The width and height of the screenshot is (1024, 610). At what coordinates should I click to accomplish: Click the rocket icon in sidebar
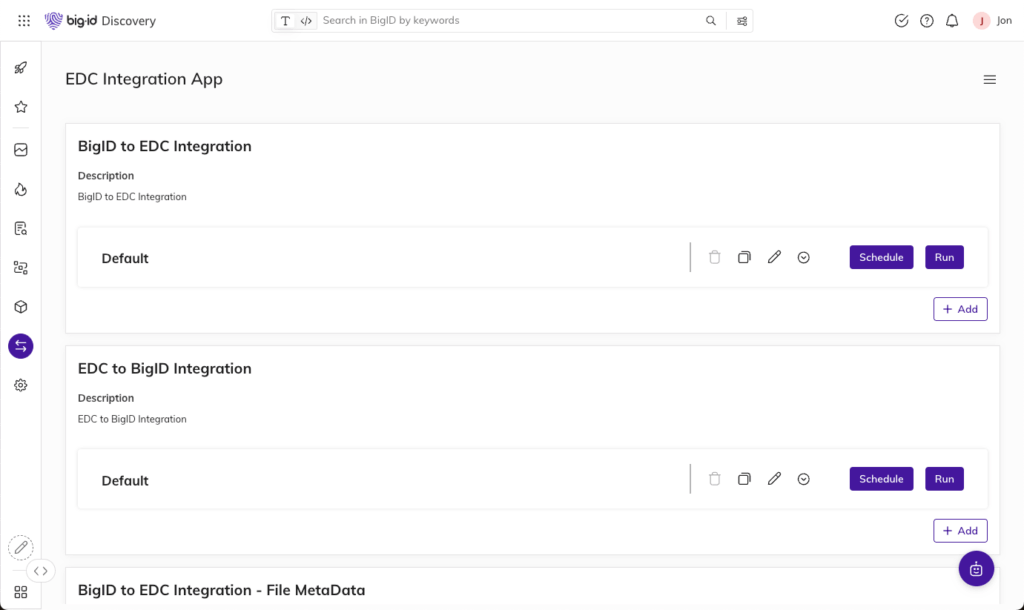(x=20, y=68)
